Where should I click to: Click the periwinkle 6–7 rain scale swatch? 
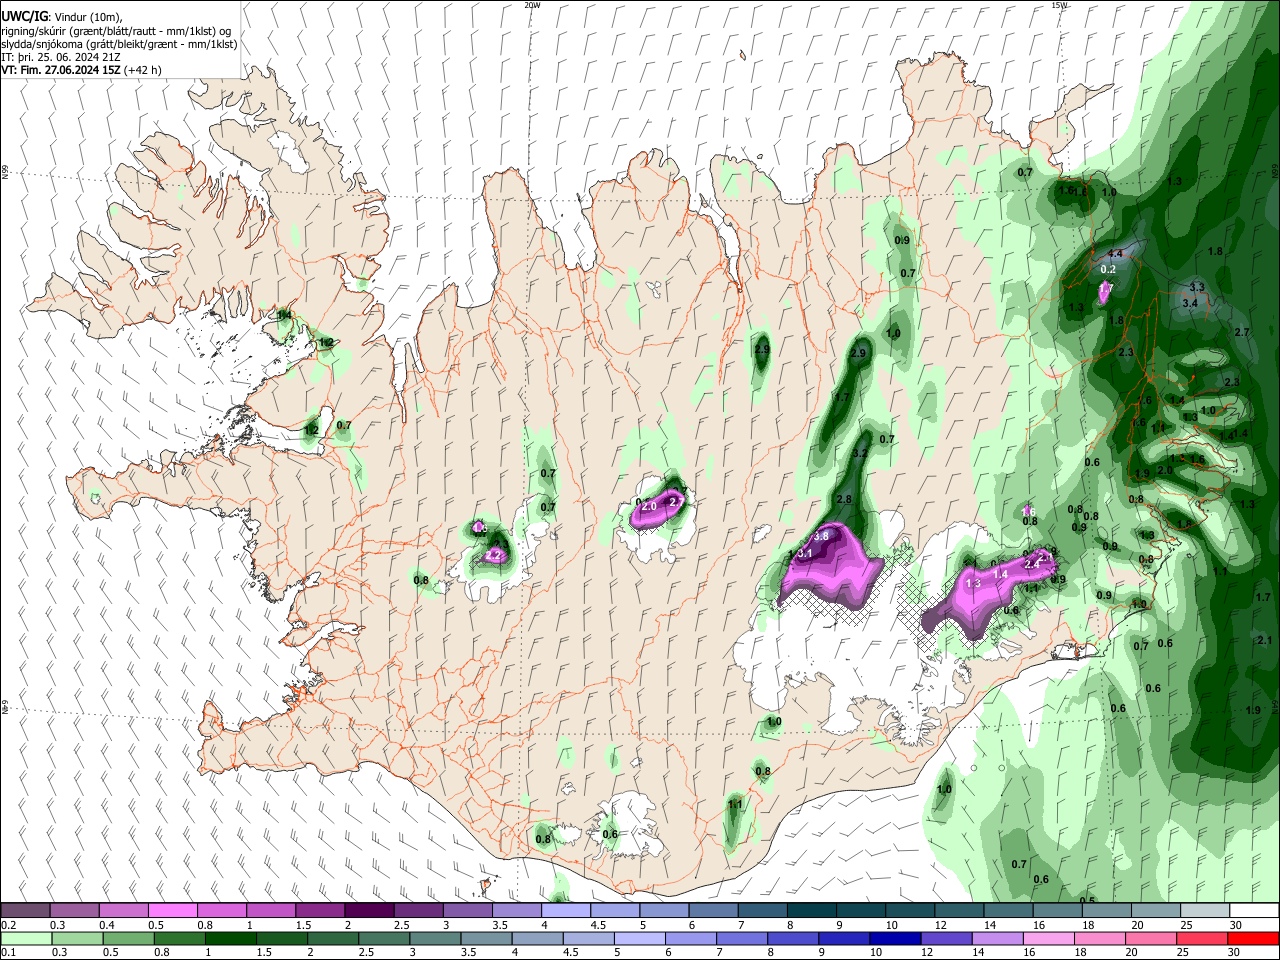691,938
